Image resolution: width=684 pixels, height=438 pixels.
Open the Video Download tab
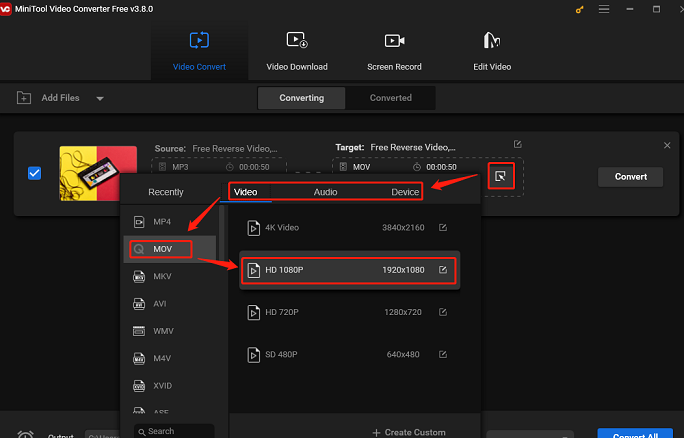tap(297, 51)
